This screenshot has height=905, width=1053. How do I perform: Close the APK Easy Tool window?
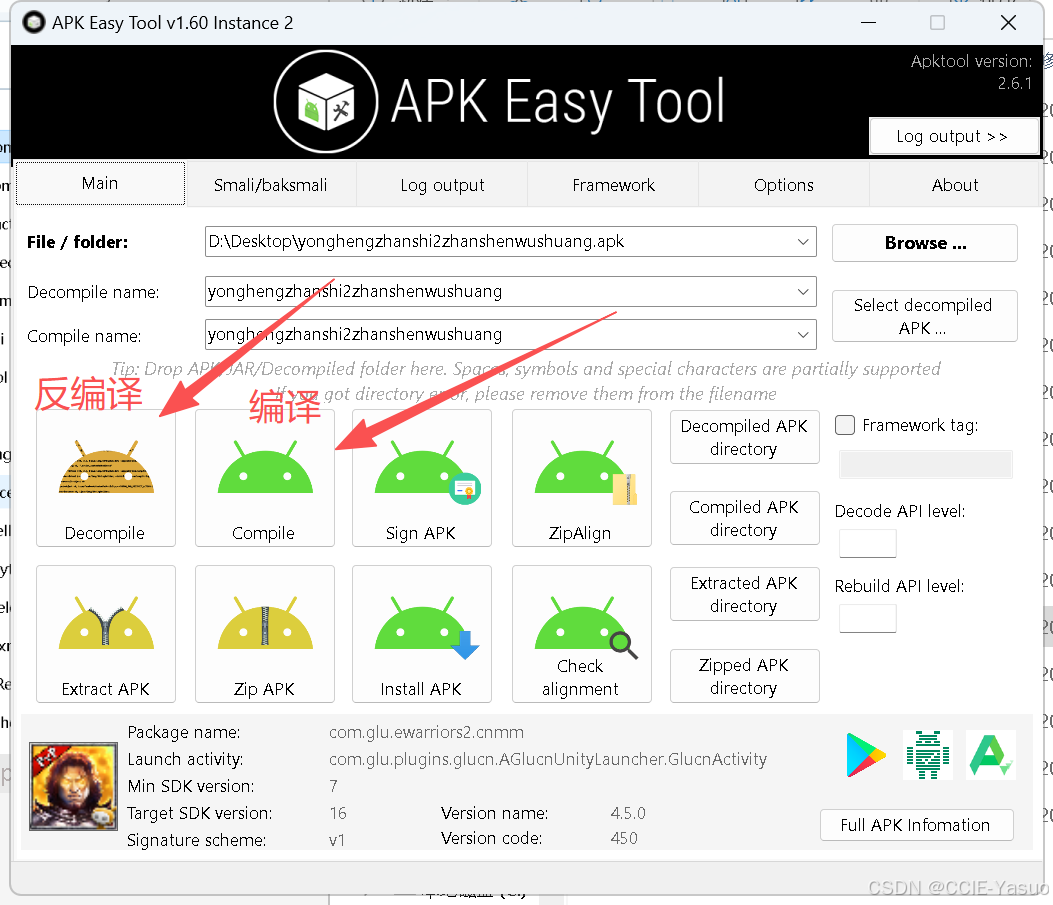point(1008,23)
